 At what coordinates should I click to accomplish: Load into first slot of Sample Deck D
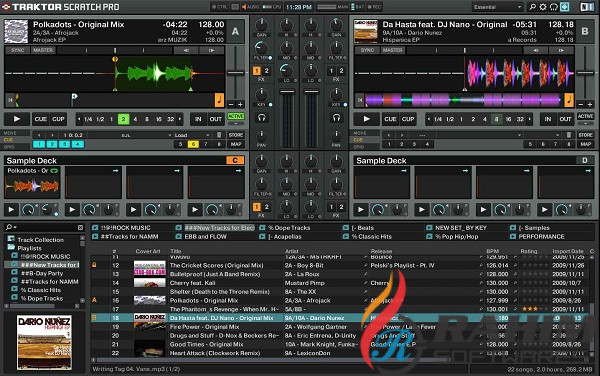(404, 171)
